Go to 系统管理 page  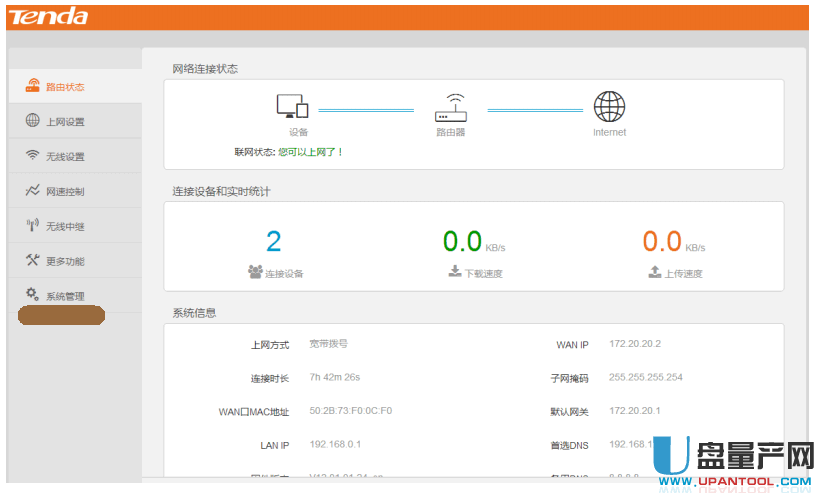point(65,296)
